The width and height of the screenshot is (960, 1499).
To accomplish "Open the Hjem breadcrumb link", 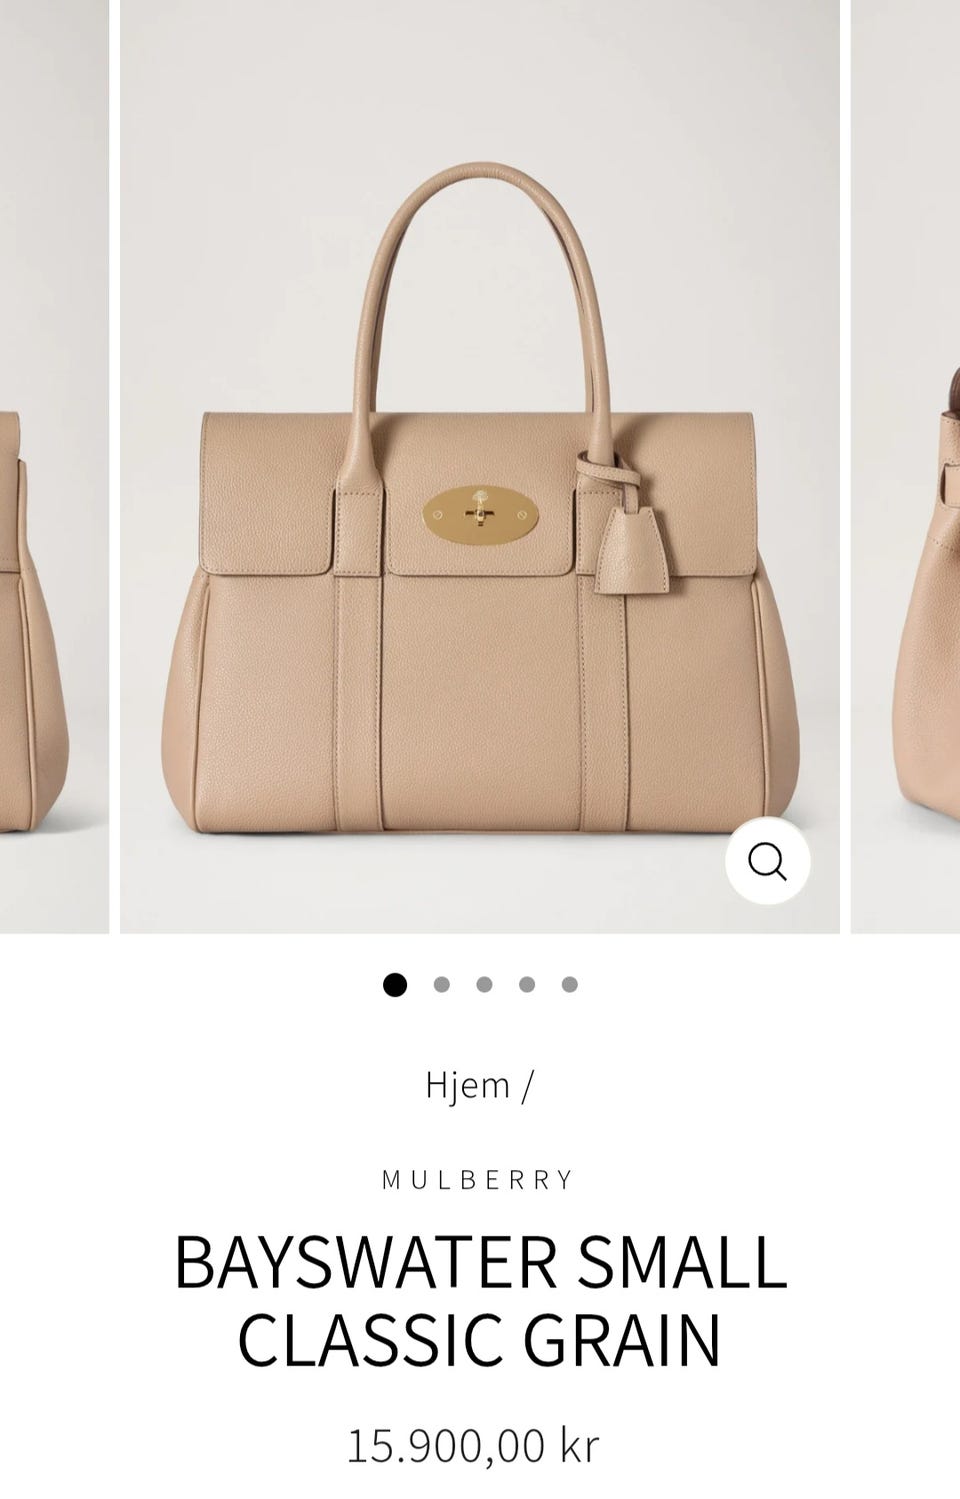I will [468, 1085].
